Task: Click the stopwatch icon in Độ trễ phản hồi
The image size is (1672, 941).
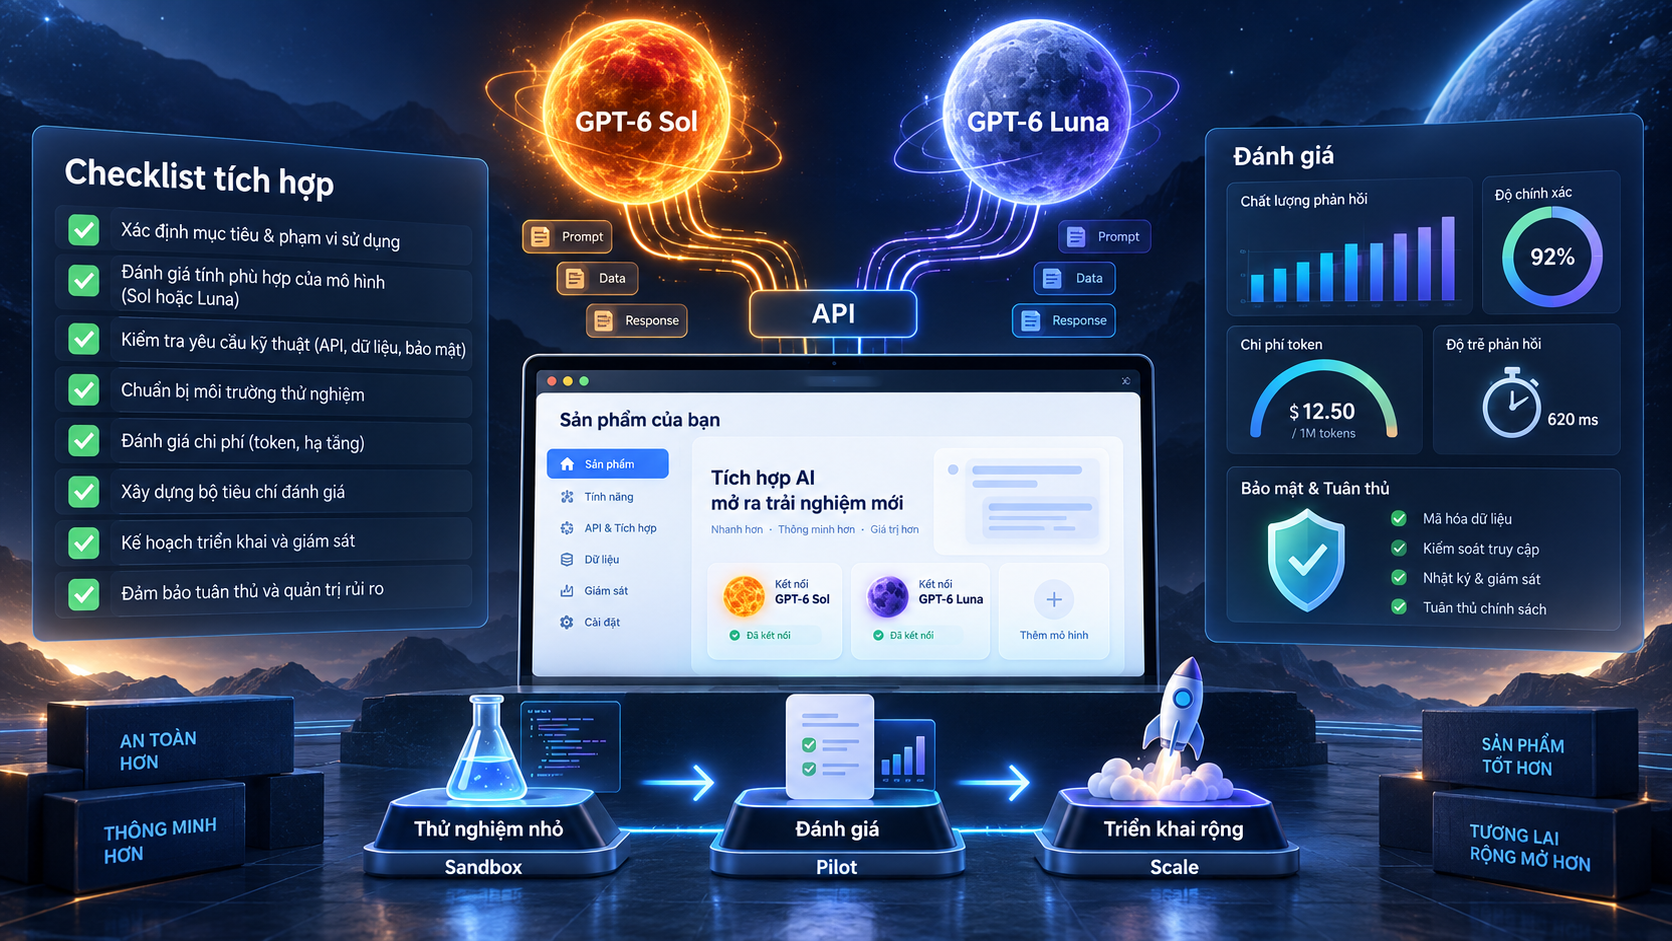Action: [1511, 402]
